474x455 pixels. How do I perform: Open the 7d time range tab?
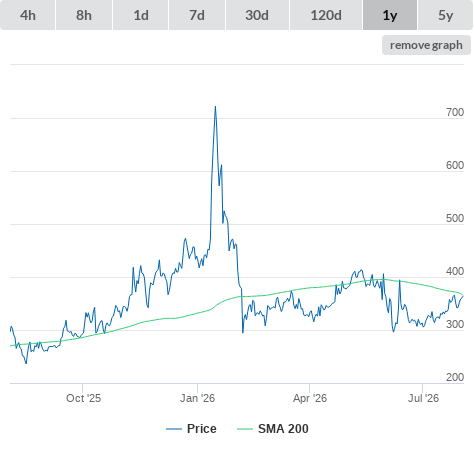[197, 15]
